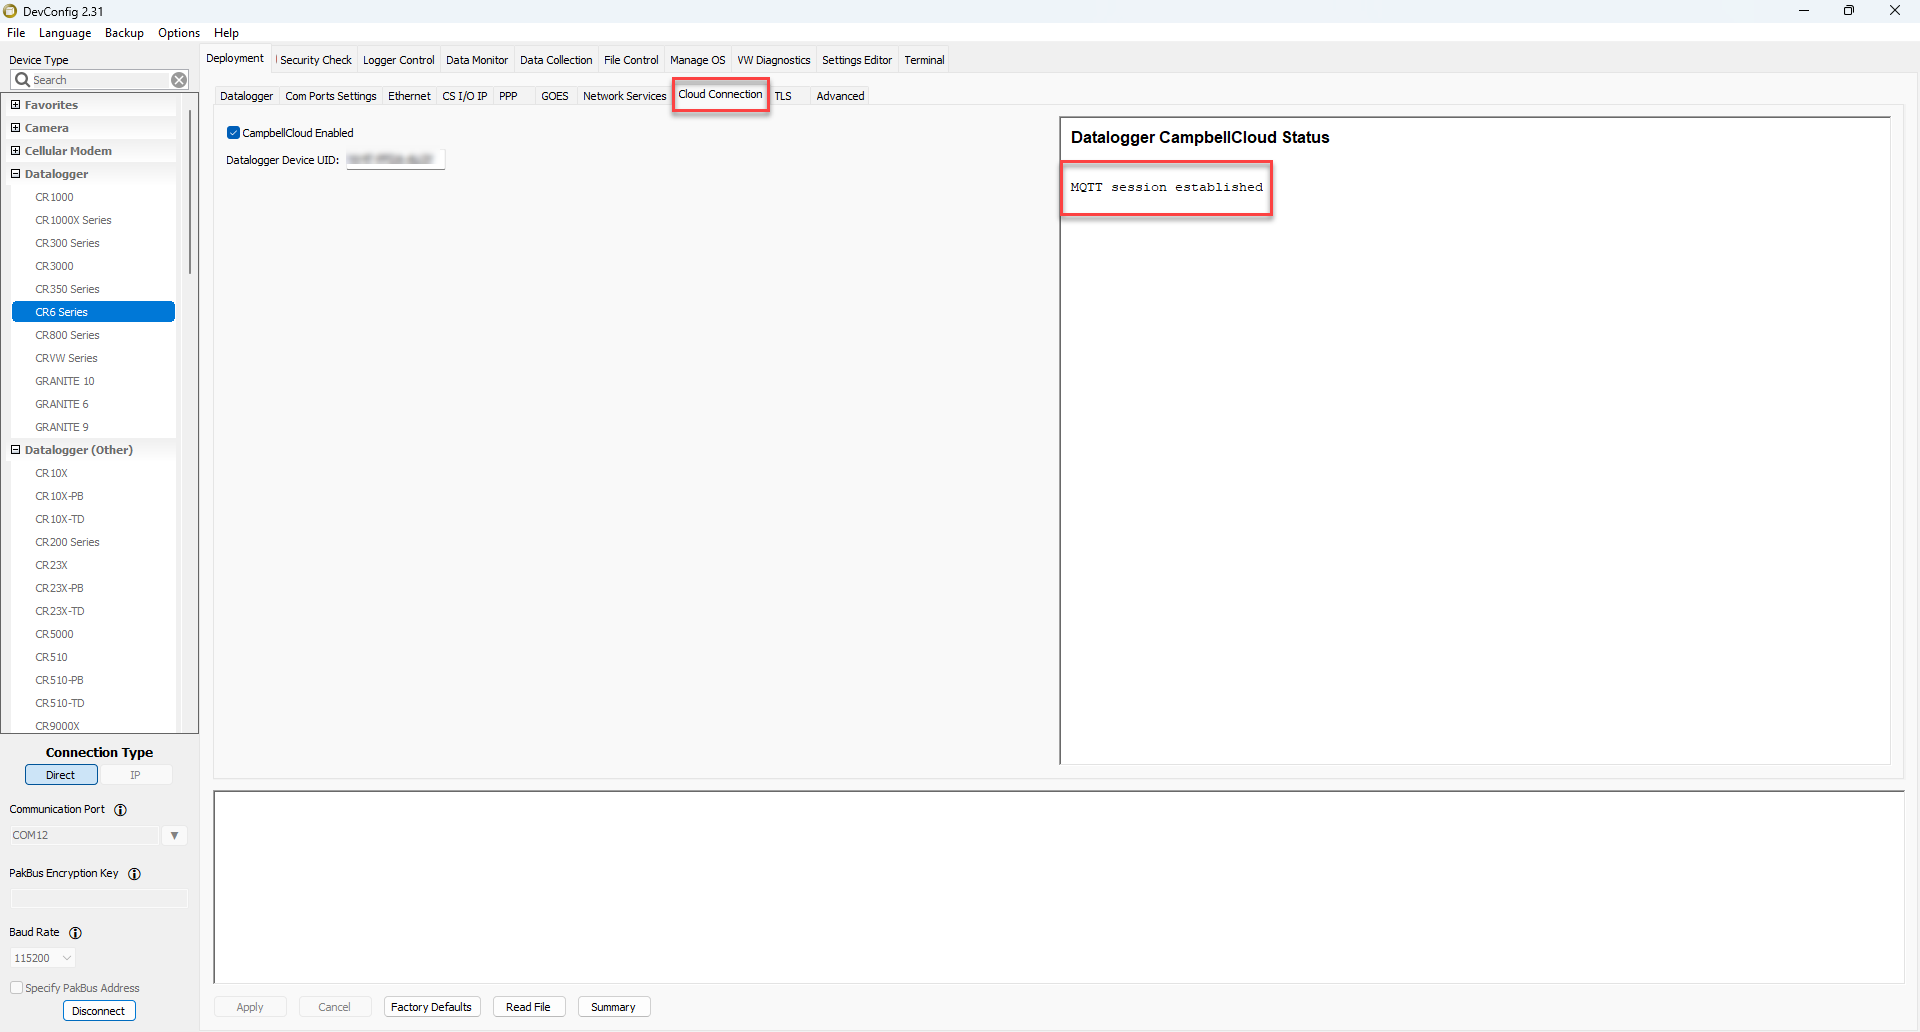This screenshot has height=1032, width=1920.
Task: Expand the Favorites category
Action: click(16, 105)
